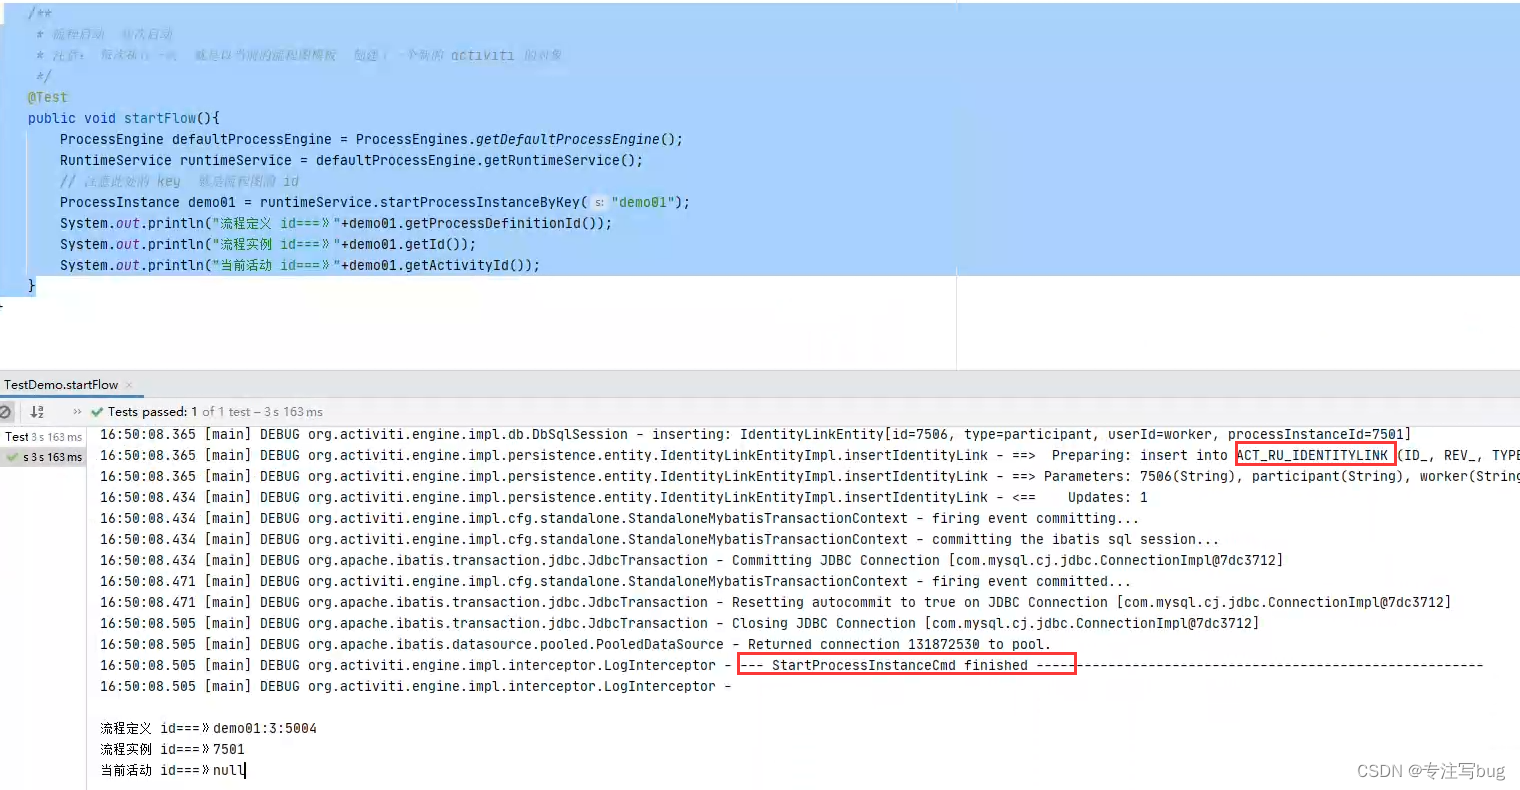Click 'Tests passed: 1' status text
The width and height of the screenshot is (1520, 790).
(x=152, y=412)
